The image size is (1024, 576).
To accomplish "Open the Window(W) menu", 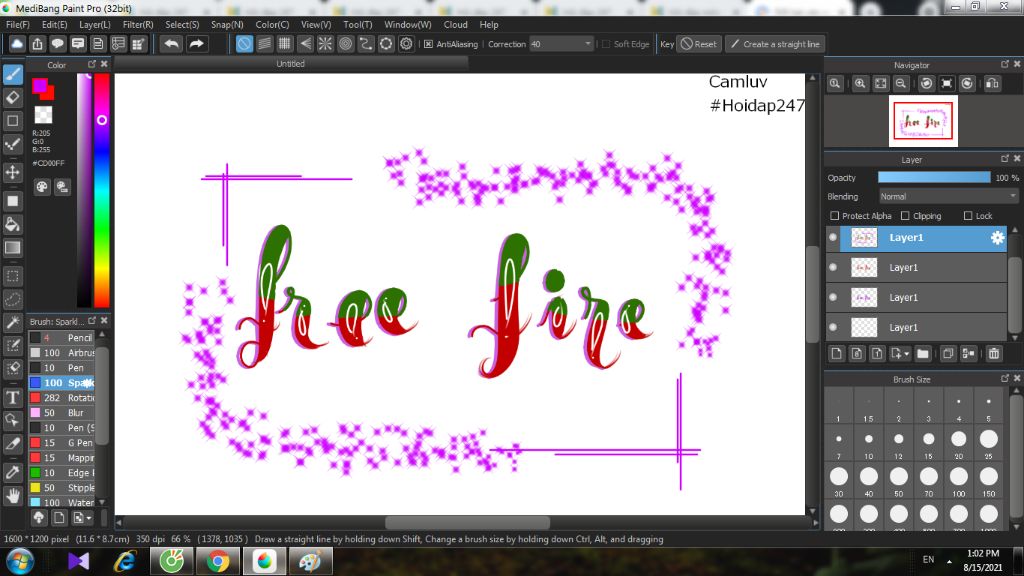I will click(408, 25).
